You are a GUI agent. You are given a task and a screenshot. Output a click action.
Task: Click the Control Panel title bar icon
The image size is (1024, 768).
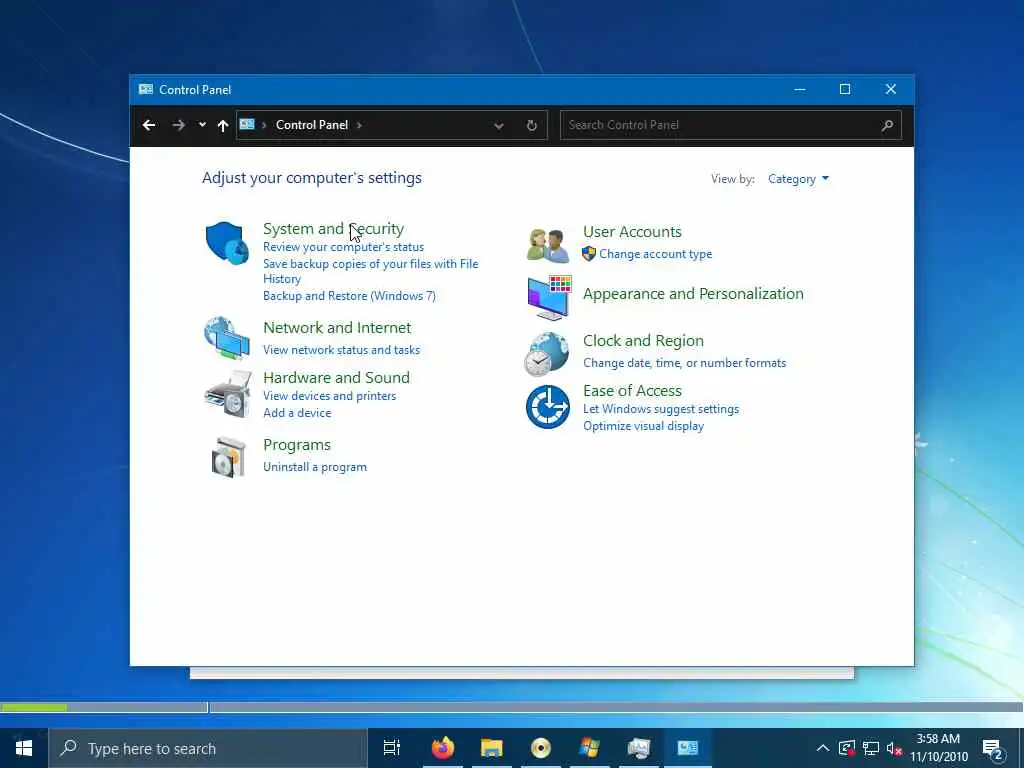[146, 89]
